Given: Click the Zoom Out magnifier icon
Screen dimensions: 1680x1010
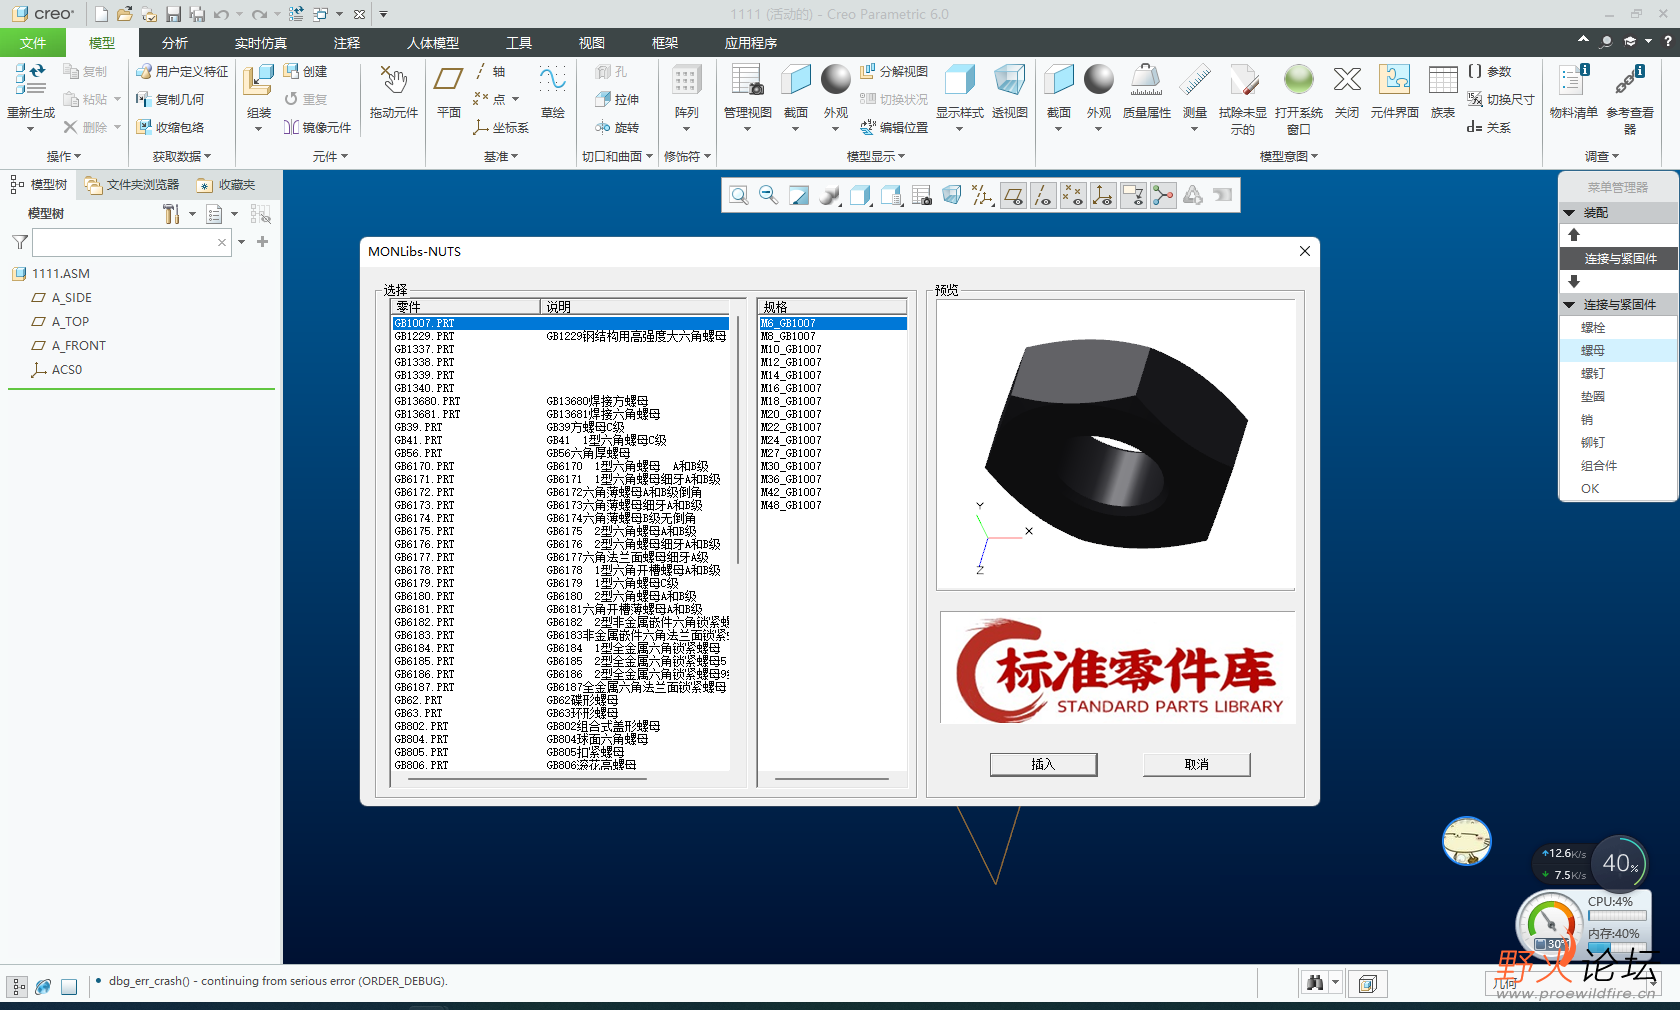Looking at the screenshot, I should tap(768, 195).
